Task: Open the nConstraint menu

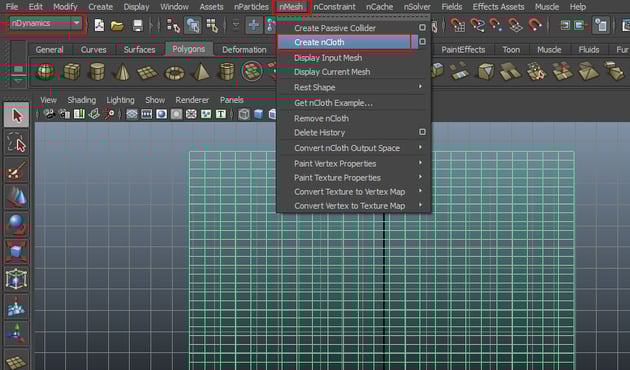Action: point(334,7)
